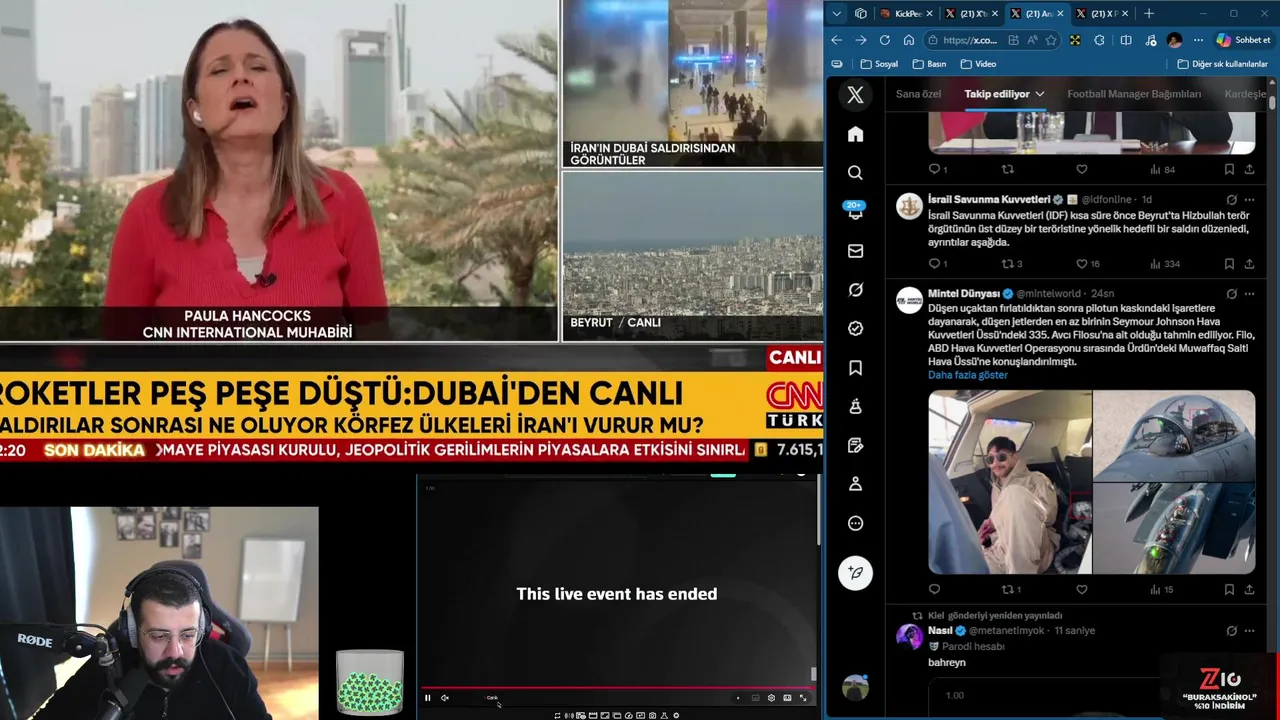
Task: Switch to the last (21) X browser tab
Action: coord(1103,13)
